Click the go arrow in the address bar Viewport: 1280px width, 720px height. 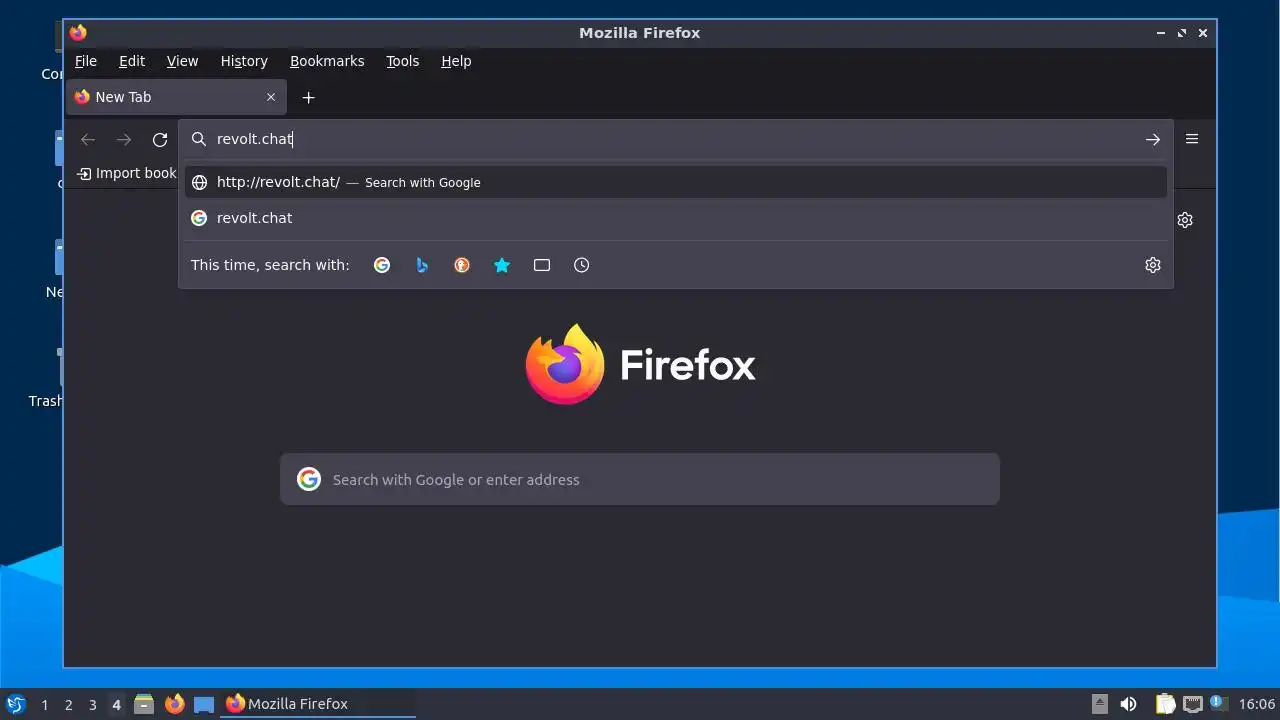tap(1153, 140)
